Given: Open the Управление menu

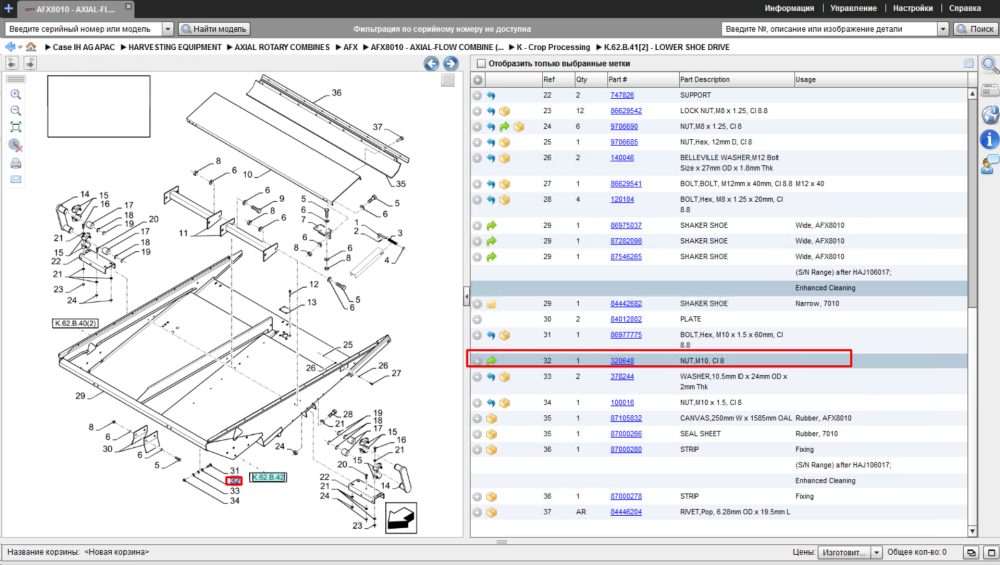Looking at the screenshot, I should click(853, 8).
